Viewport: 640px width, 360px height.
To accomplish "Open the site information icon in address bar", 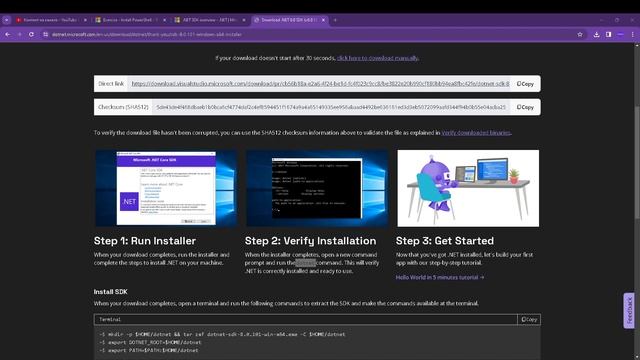I will click(45, 35).
